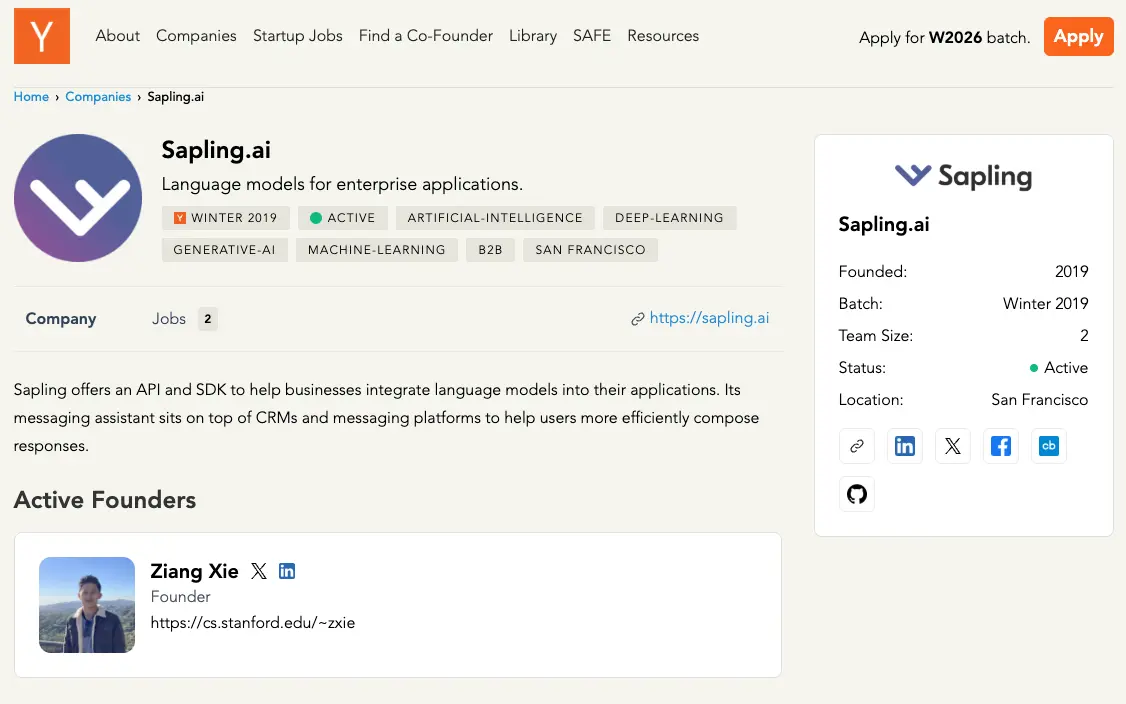Open Find a Co-Founder page
1126x704 pixels.
426,36
